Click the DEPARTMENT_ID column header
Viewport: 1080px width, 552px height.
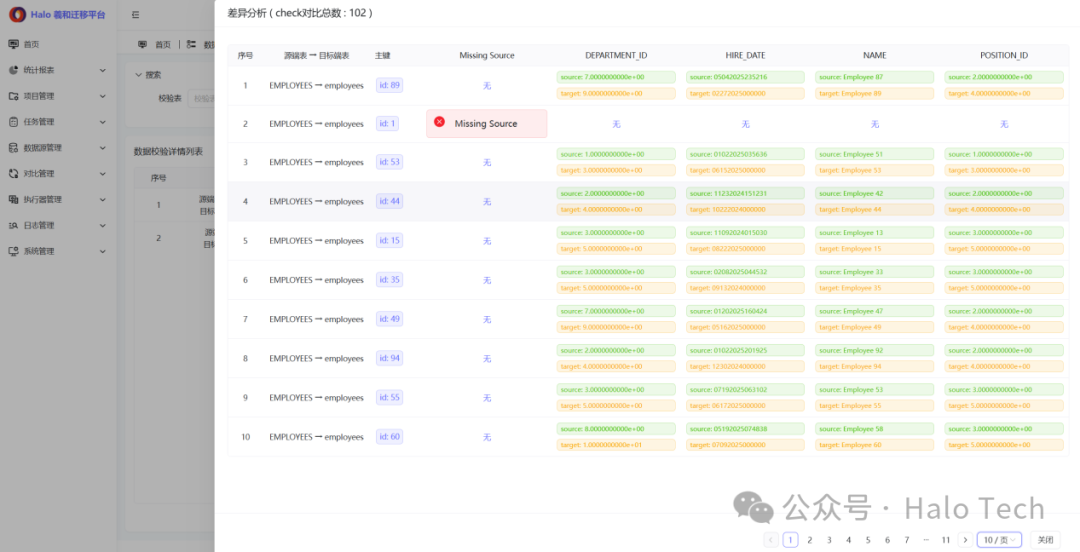(x=616, y=55)
